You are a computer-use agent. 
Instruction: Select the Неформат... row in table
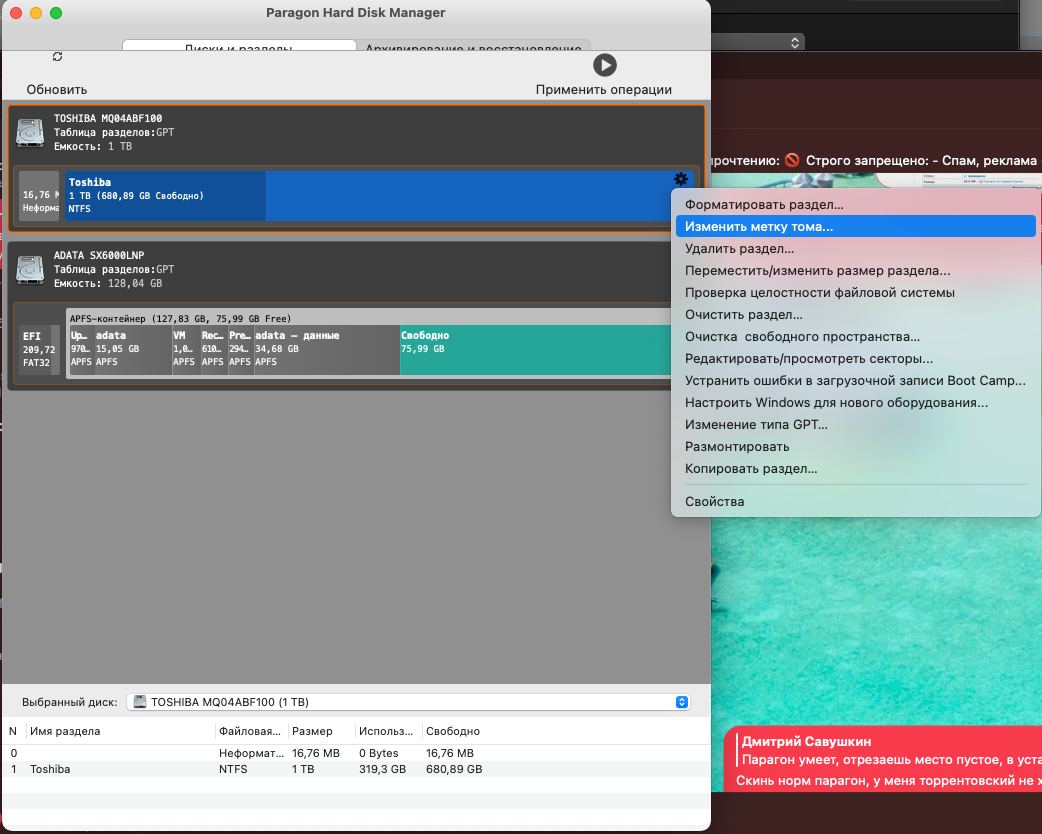(356, 753)
